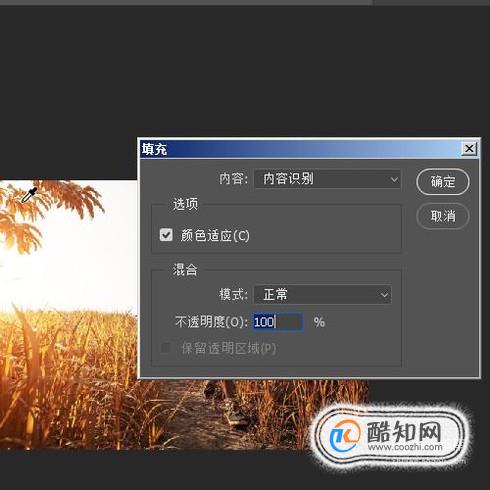
Task: Open the 正常 blend mode dropdown
Action: point(323,295)
